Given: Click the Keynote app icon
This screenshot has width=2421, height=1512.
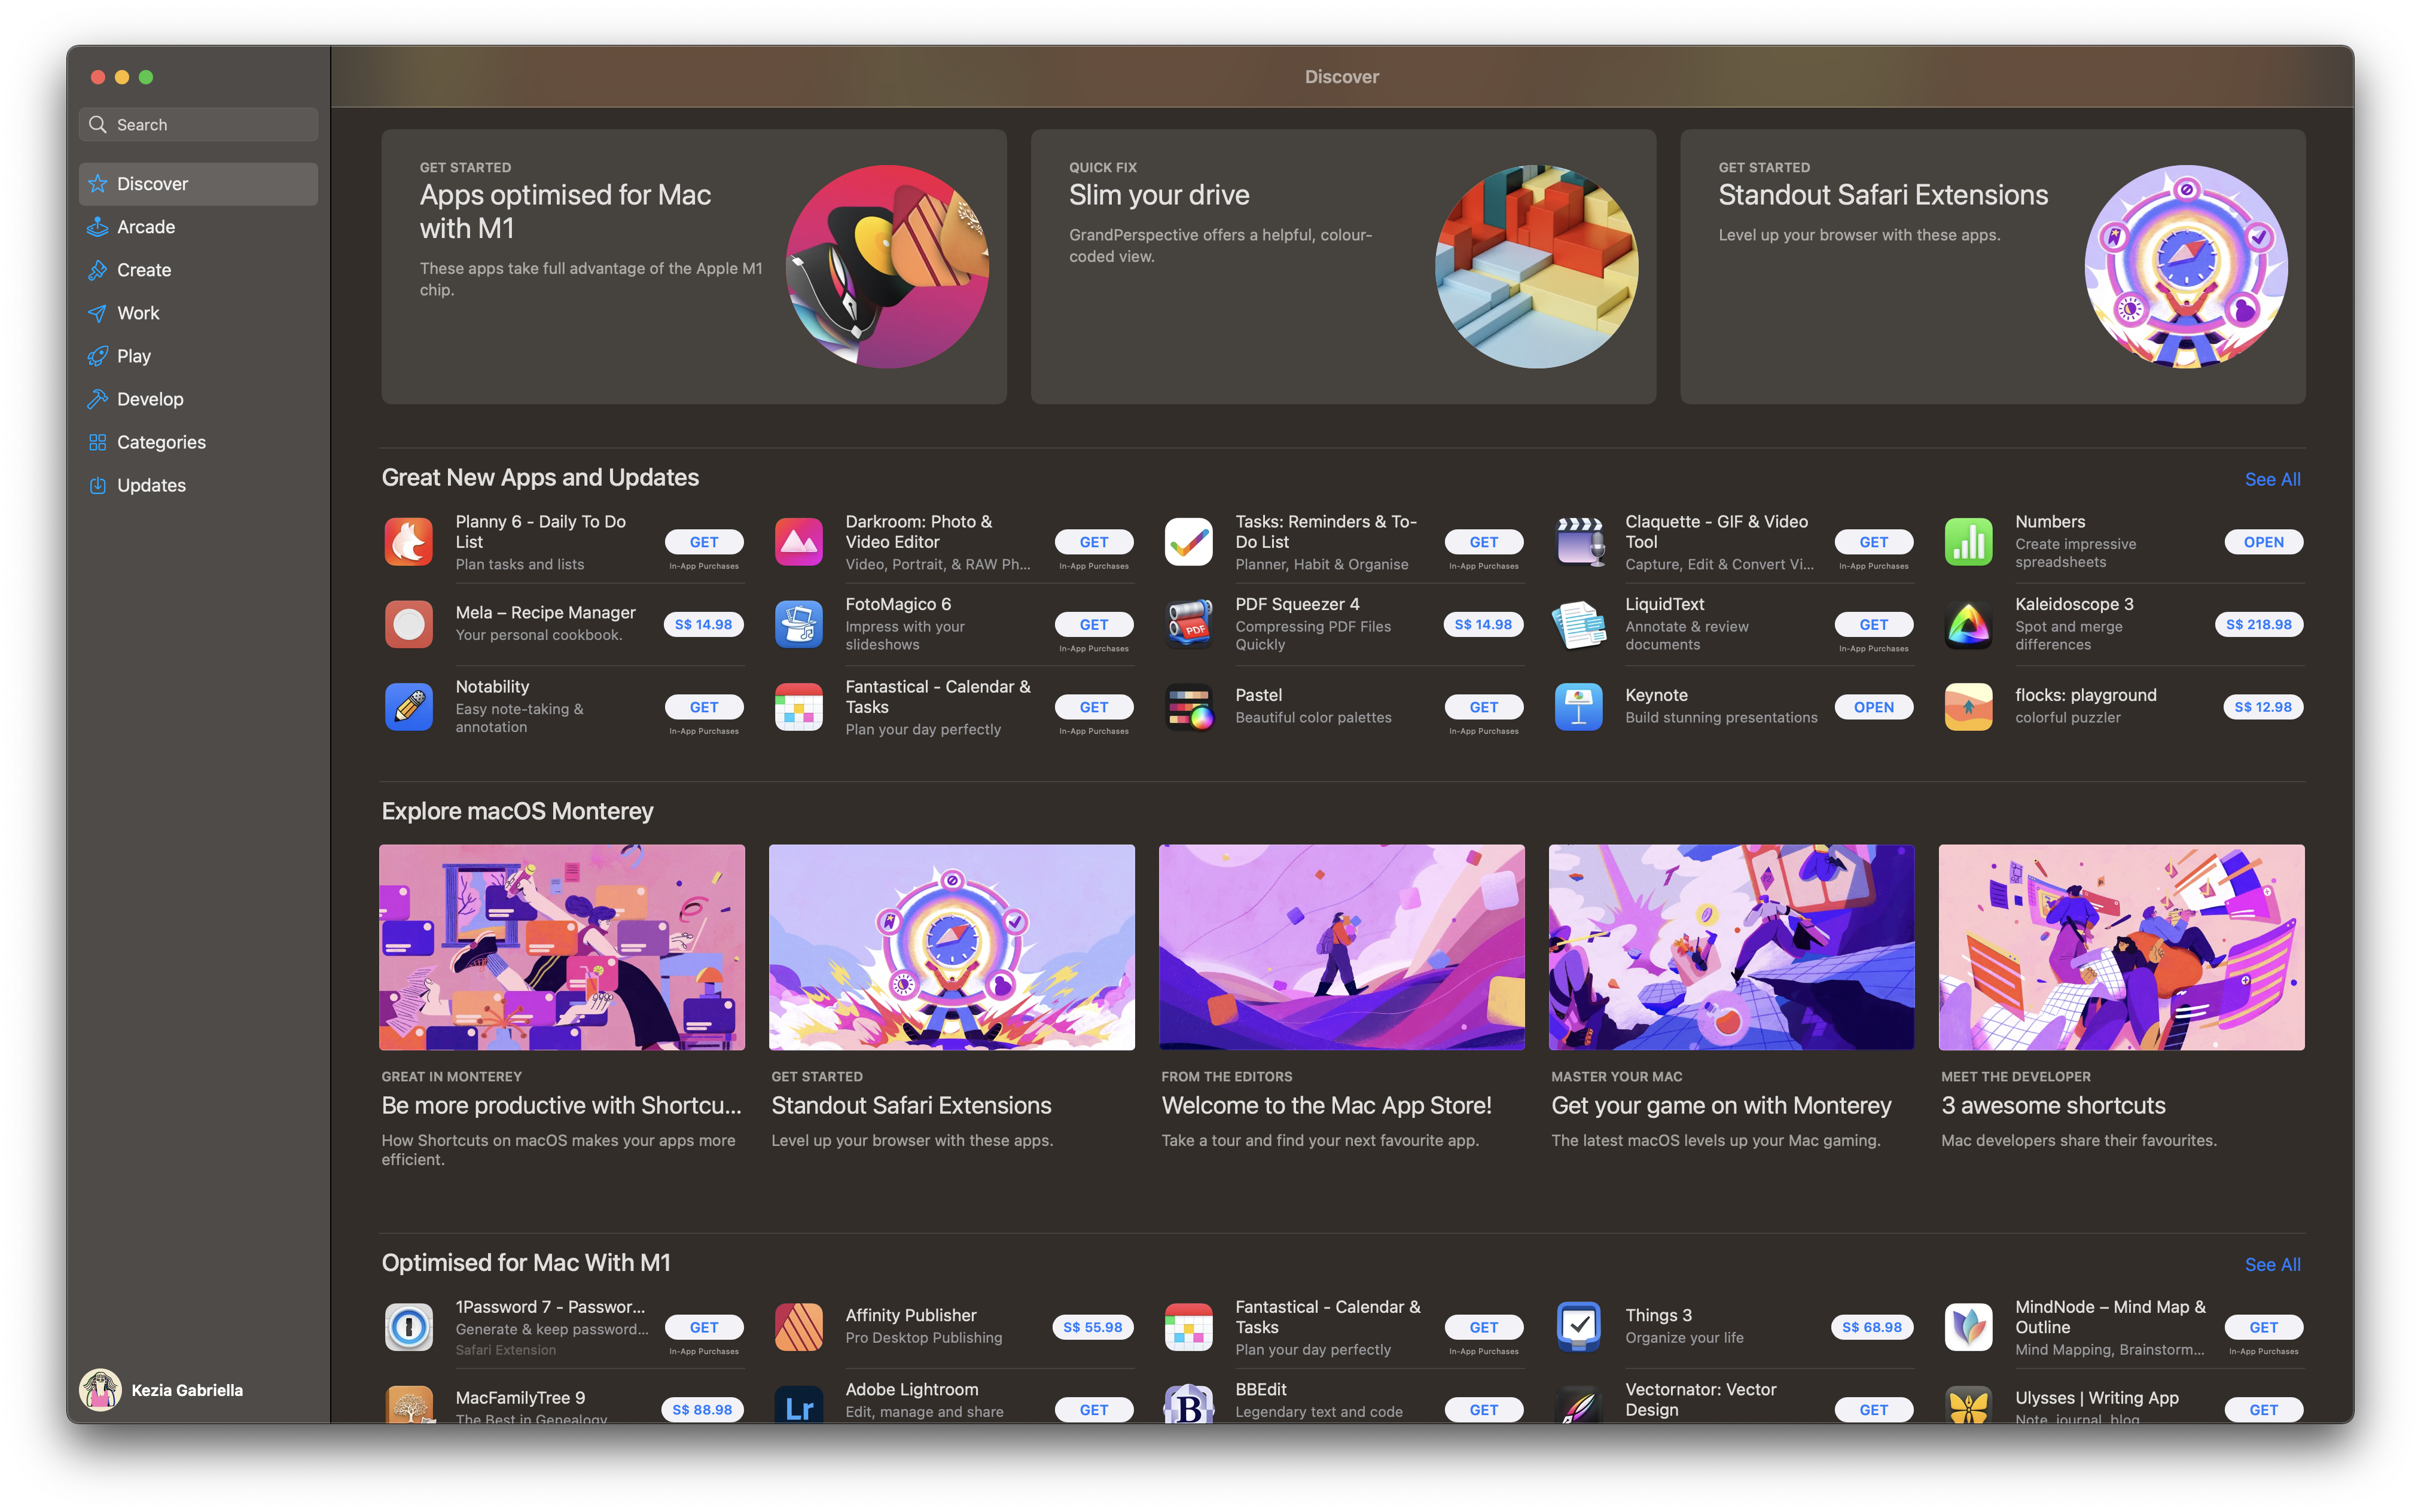Looking at the screenshot, I should point(1578,707).
